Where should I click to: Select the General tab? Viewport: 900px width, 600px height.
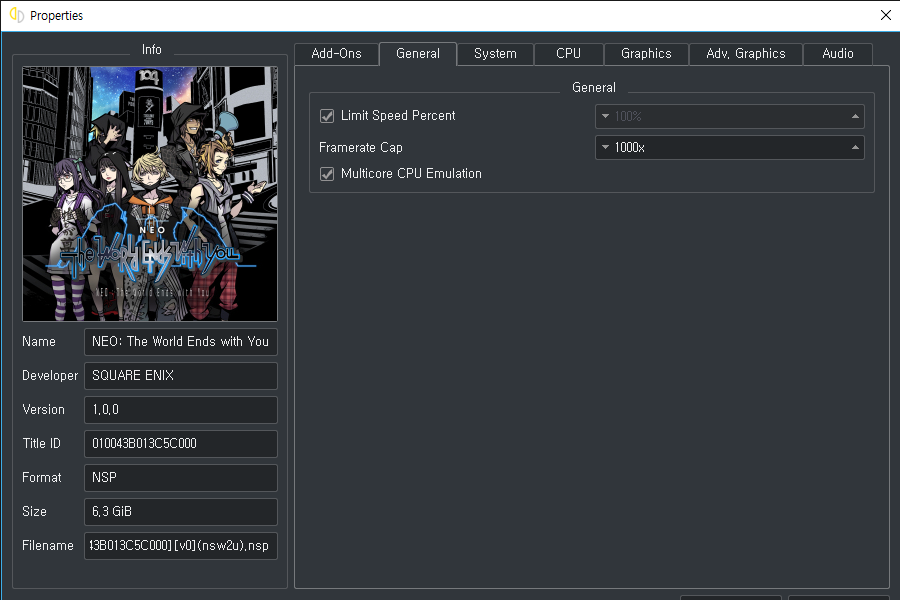(x=418, y=54)
